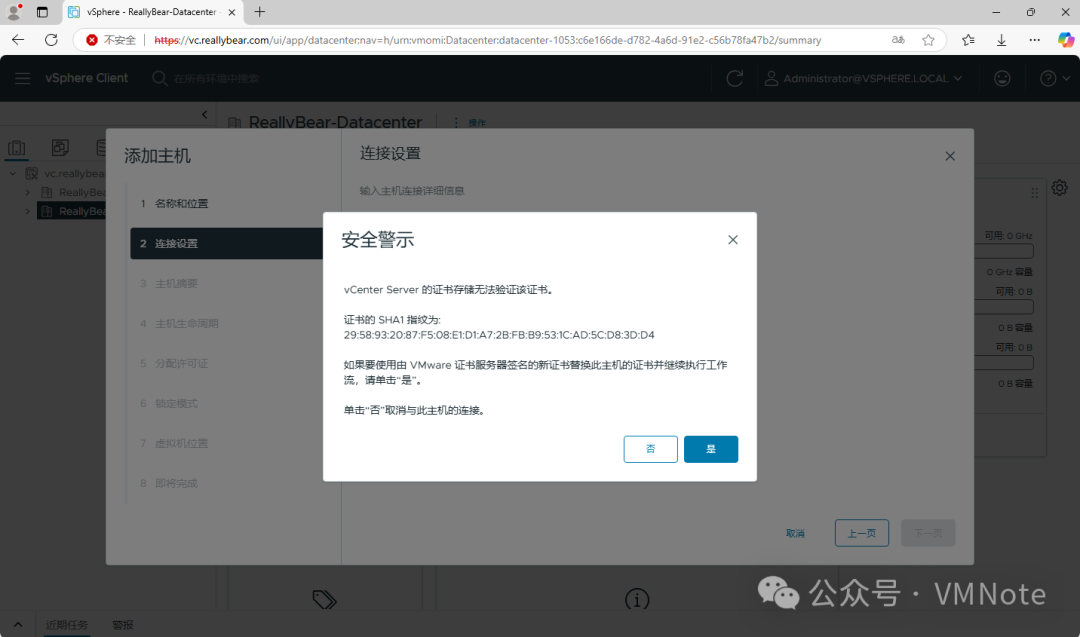The width and height of the screenshot is (1080, 637).
Task: Click the card drag handle dots icon
Action: (x=1034, y=194)
